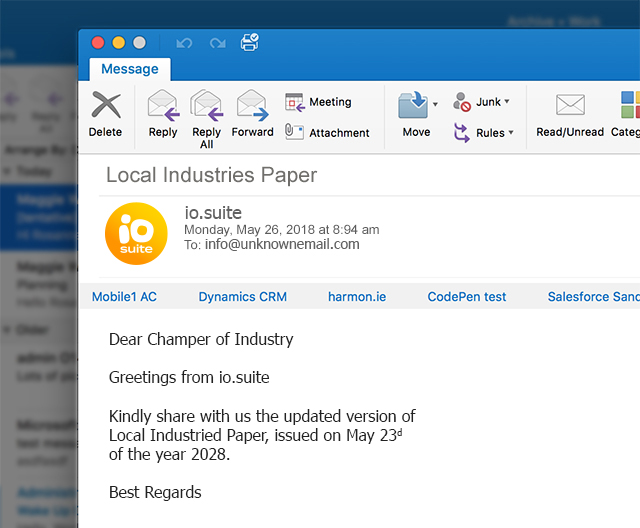640x528 pixels.
Task: Undo the last action in title bar
Action: tap(184, 43)
